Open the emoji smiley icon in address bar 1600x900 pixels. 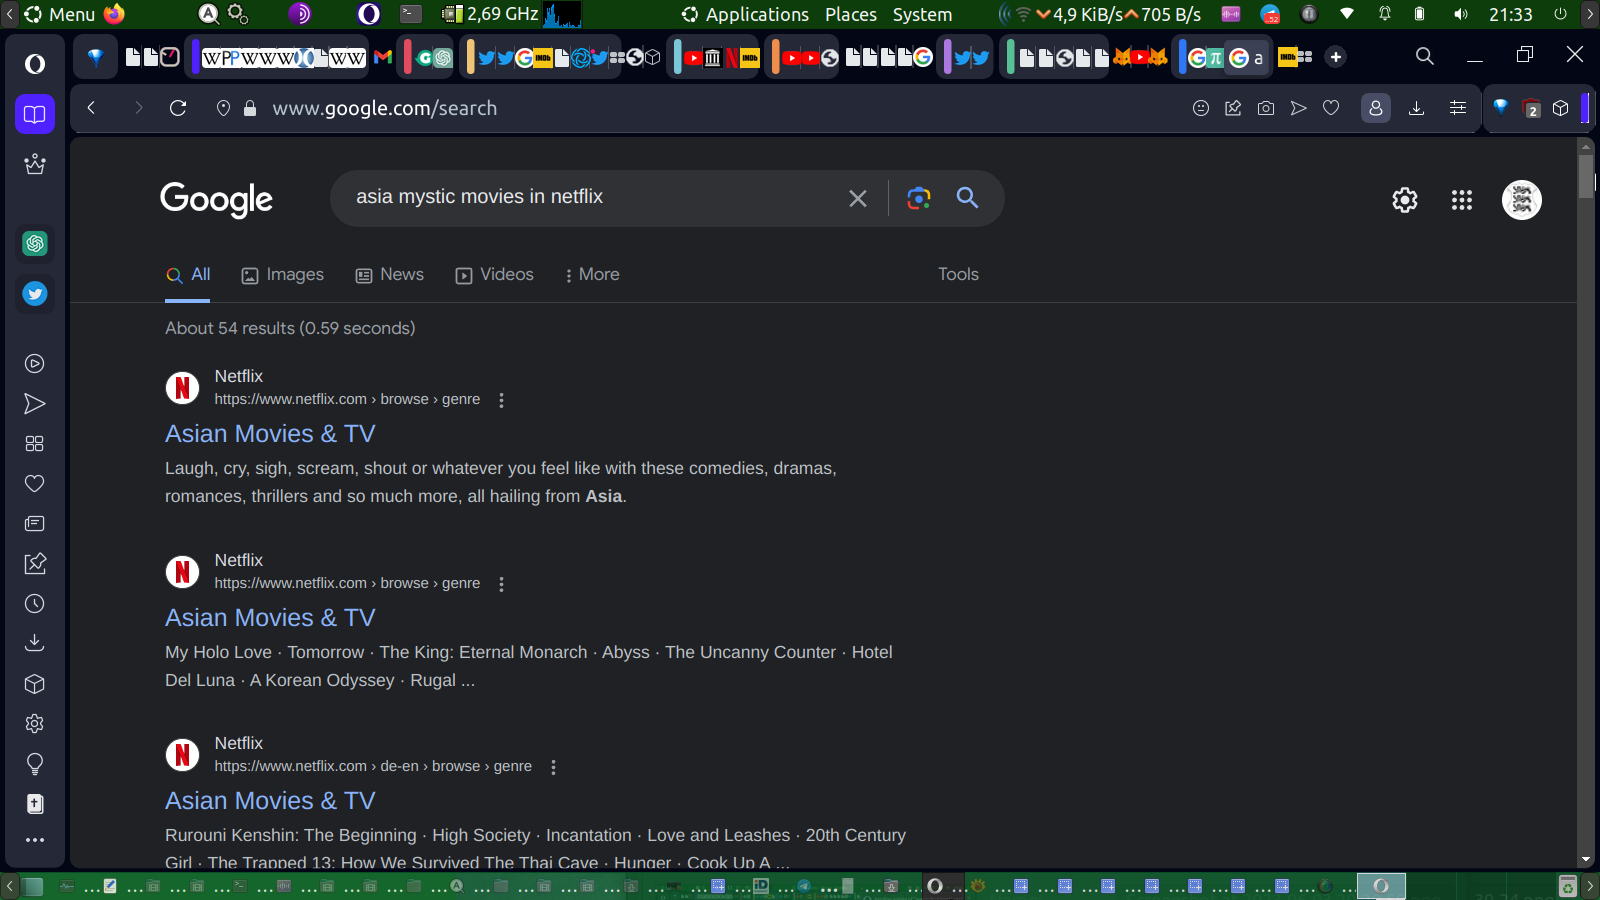(1201, 108)
